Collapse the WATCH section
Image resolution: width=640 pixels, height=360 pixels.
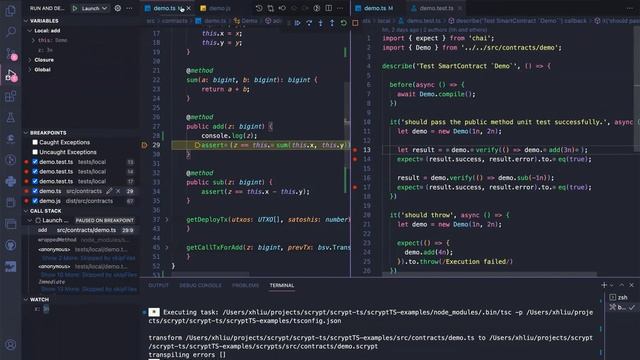[26, 300]
